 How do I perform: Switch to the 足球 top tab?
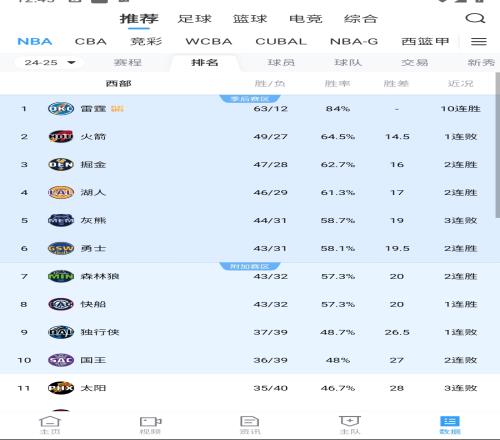click(195, 19)
